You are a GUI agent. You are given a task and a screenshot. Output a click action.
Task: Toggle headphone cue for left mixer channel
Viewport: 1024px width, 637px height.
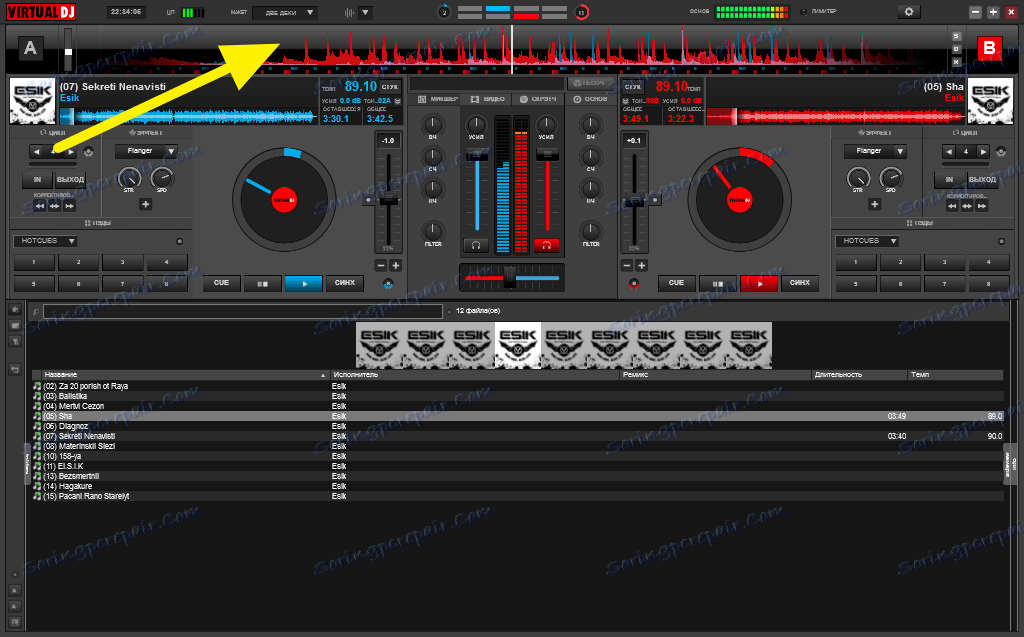(x=476, y=246)
